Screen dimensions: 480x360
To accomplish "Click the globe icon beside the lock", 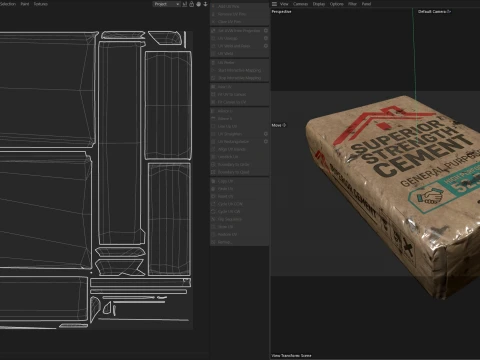I will 199,4.
